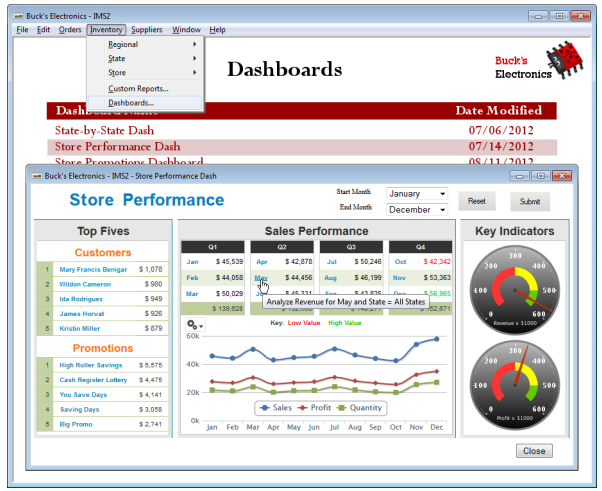Image resolution: width=602 pixels, height=491 pixels.
Task: Click the 07/06/2012 date modified
Action: click(x=501, y=131)
